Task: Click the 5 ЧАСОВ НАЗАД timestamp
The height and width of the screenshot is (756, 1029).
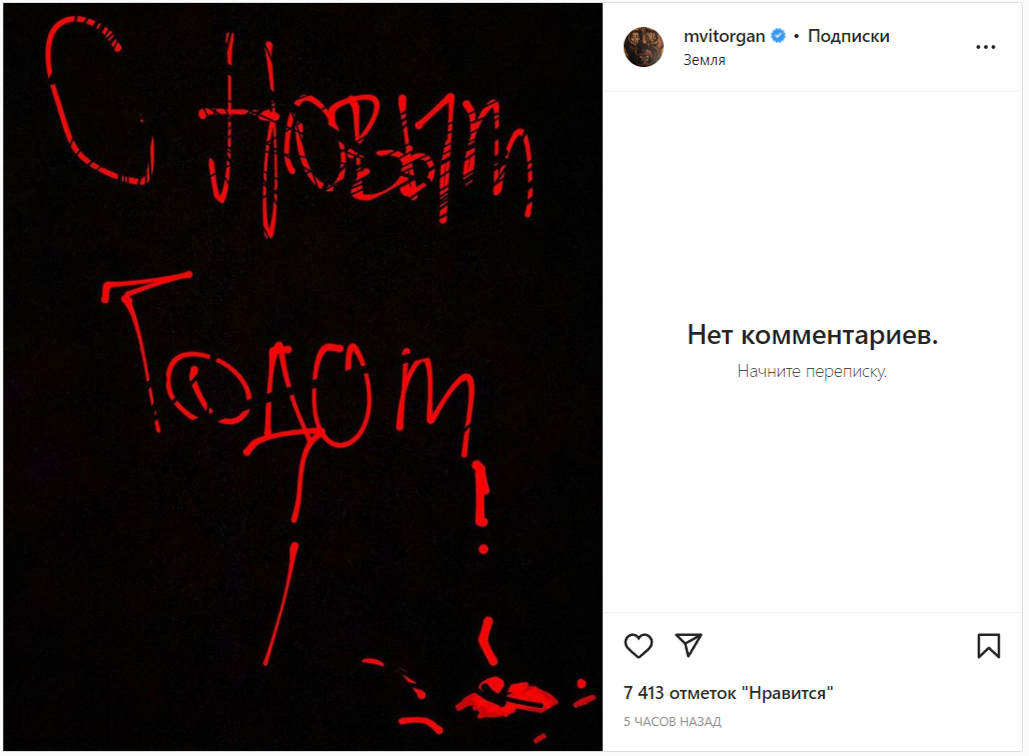Action: 672,721
